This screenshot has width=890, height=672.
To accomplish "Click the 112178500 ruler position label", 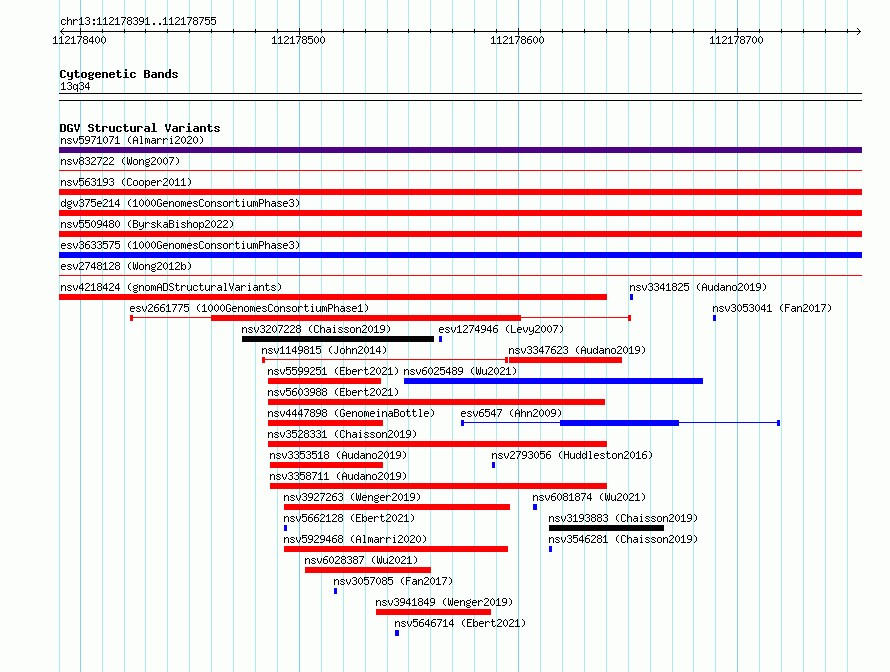I will click(x=298, y=40).
